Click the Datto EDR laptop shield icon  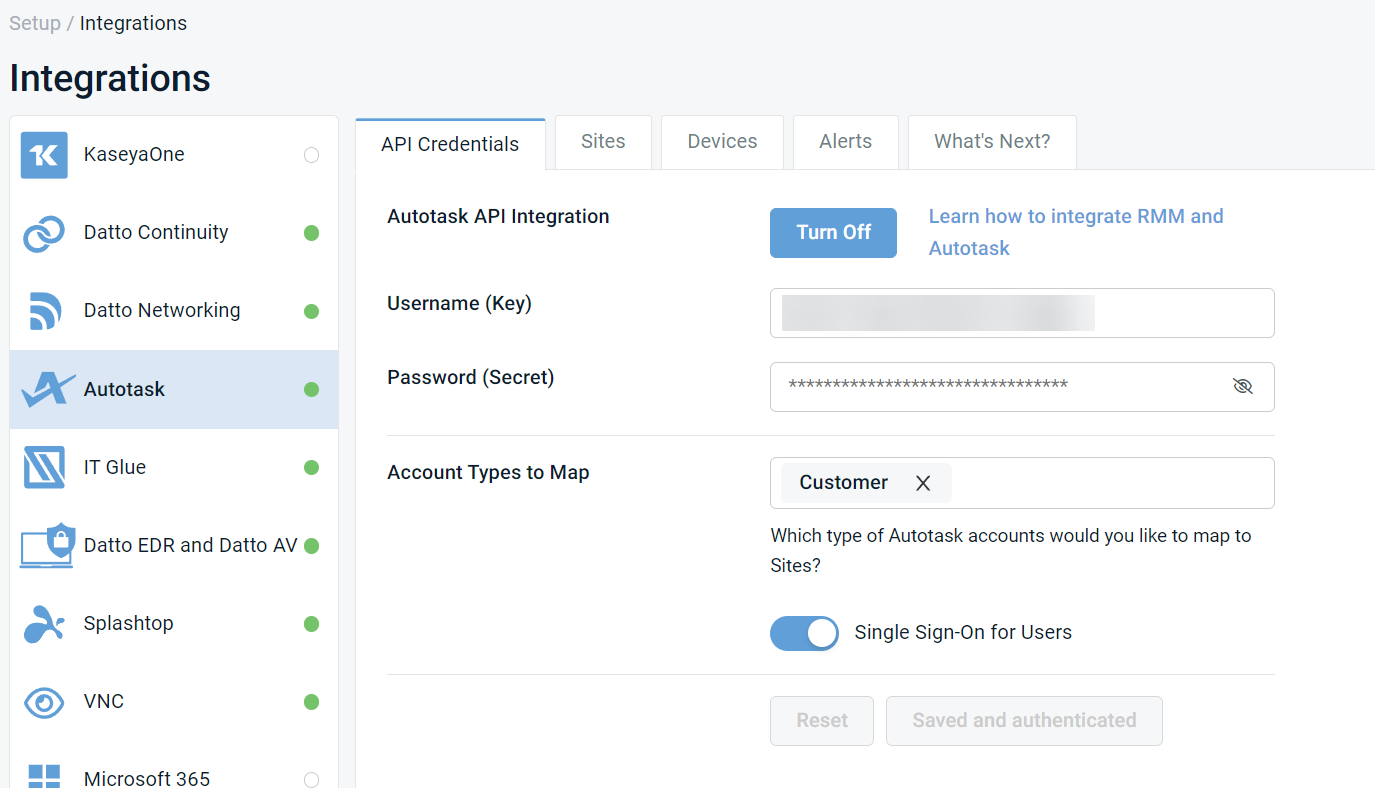[x=47, y=545]
